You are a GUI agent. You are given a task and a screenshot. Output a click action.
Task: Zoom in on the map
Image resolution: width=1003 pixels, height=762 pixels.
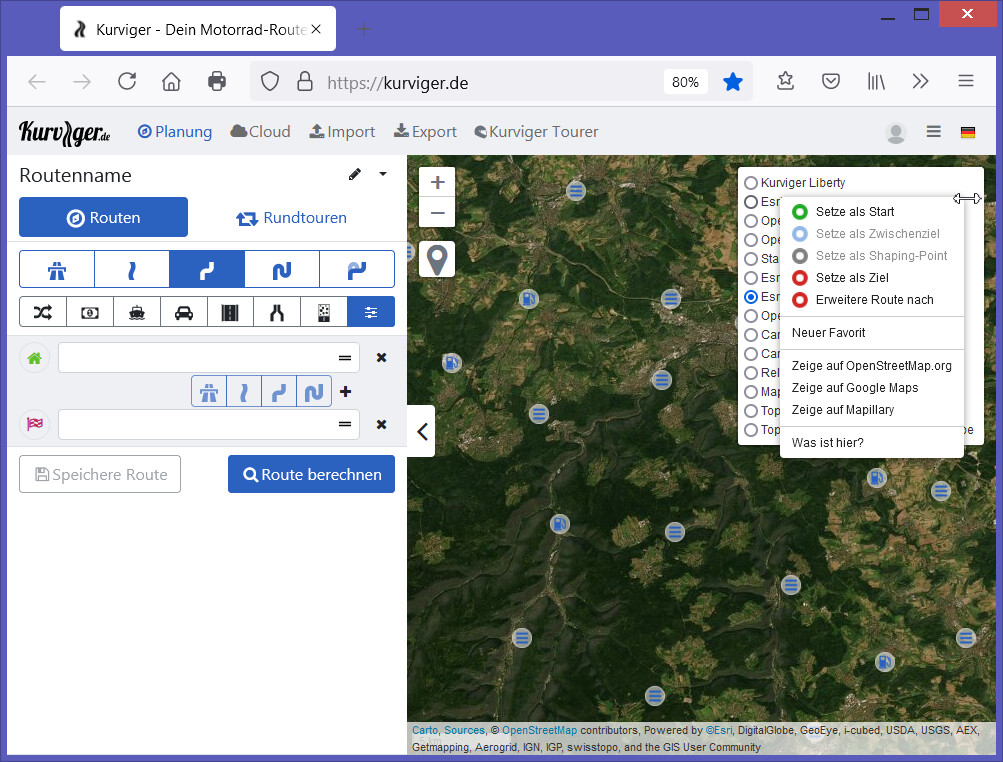point(438,182)
